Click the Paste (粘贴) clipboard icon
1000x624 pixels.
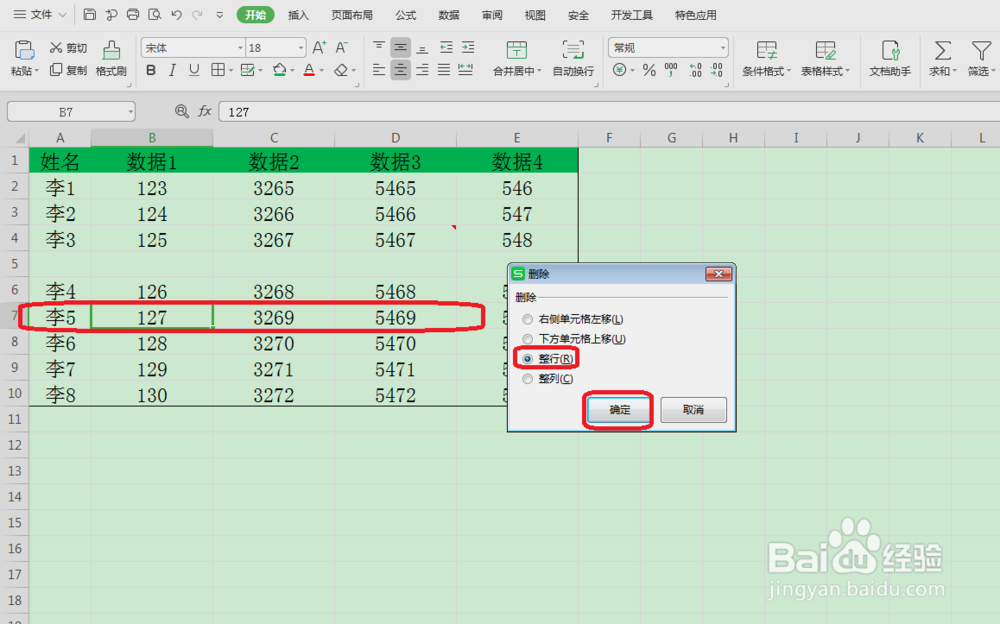point(24,50)
